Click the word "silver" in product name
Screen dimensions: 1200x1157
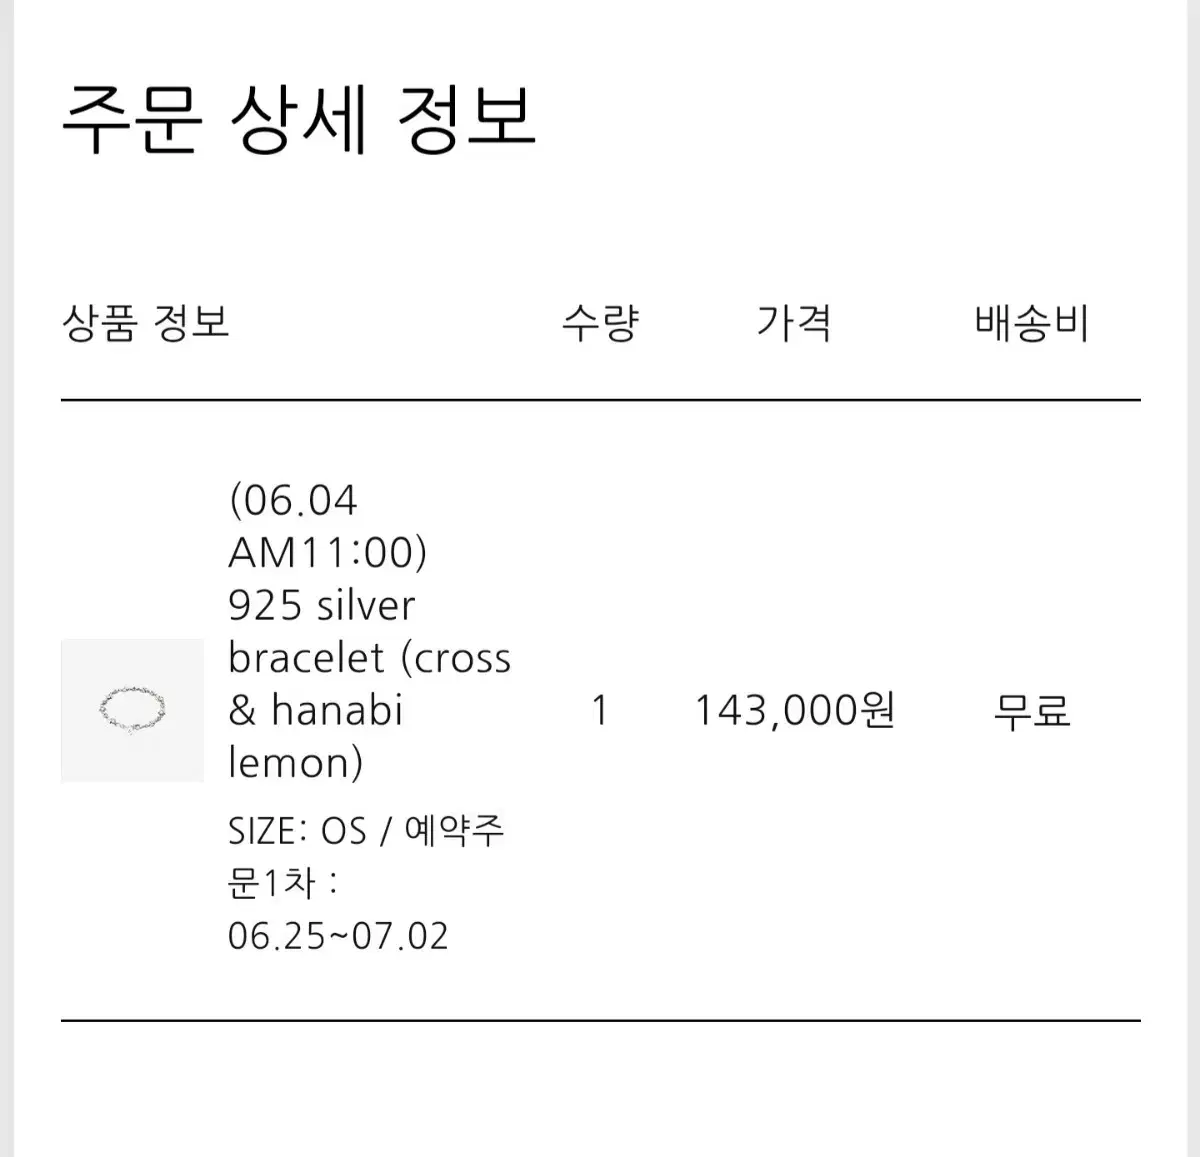click(x=364, y=605)
